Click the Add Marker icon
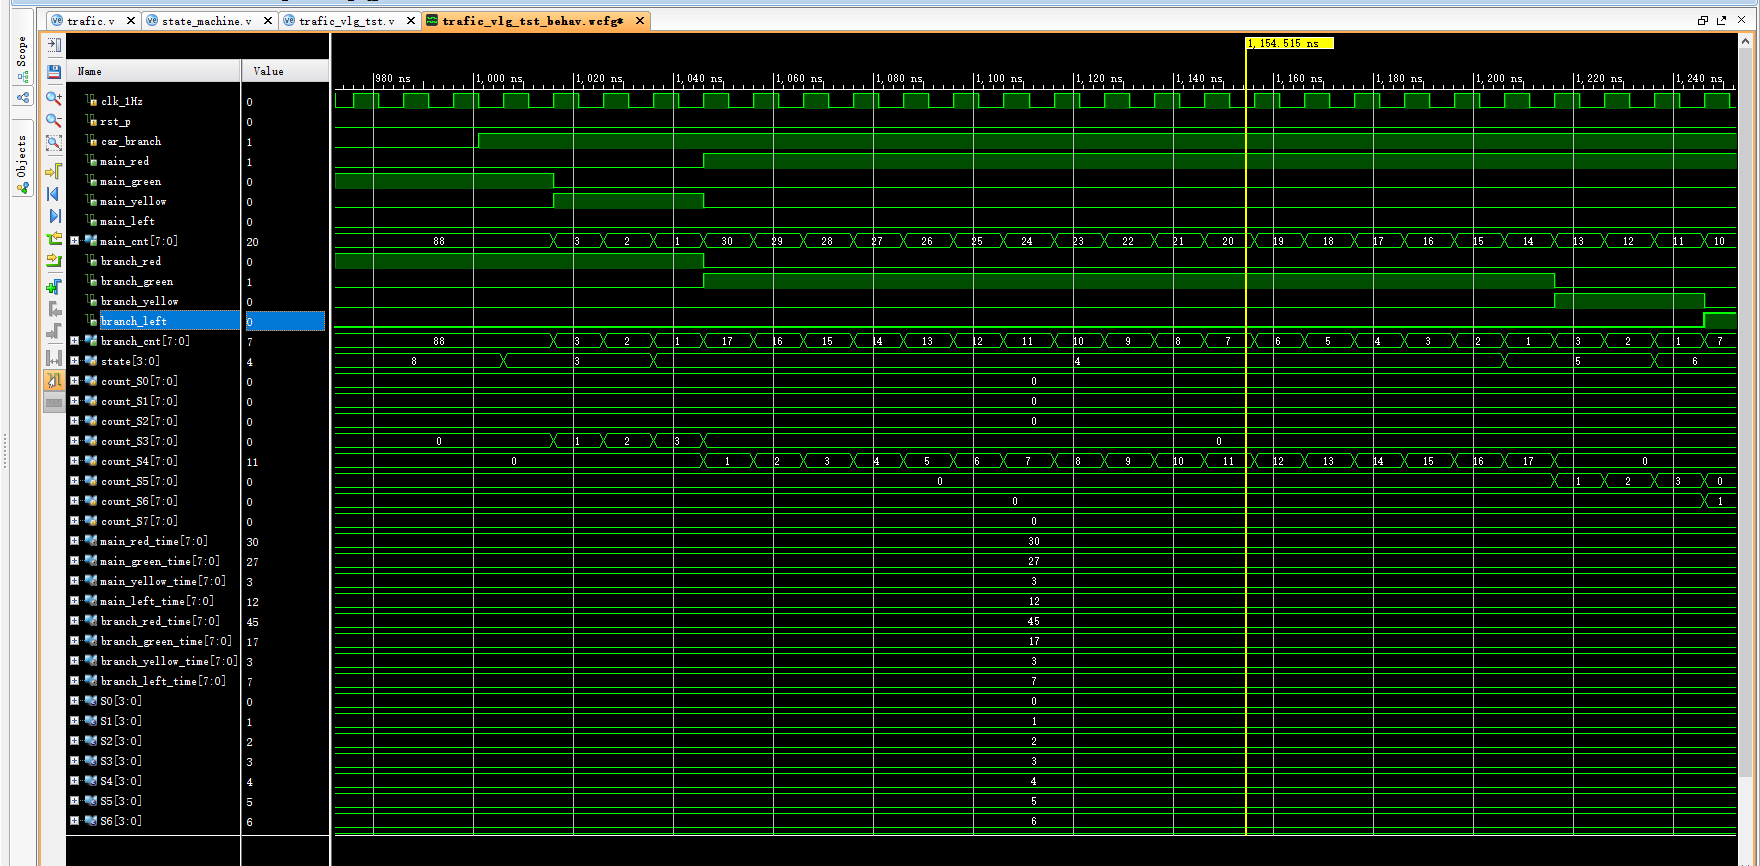 54,287
